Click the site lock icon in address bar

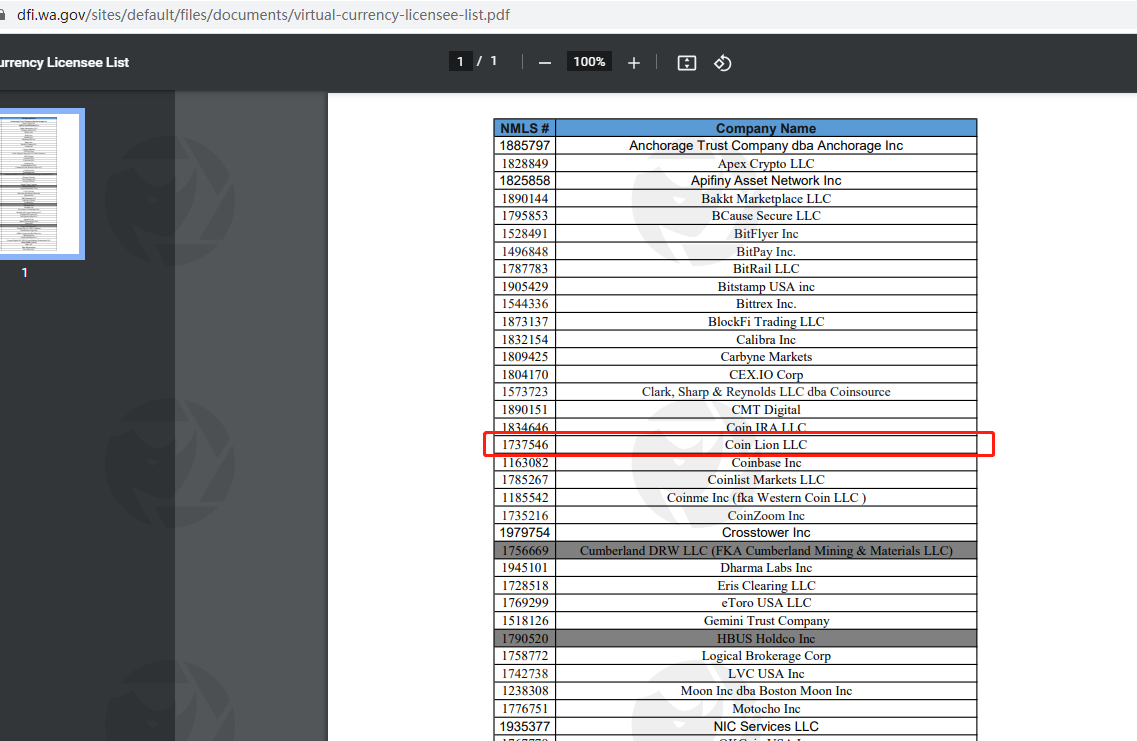pyautogui.click(x=3, y=15)
